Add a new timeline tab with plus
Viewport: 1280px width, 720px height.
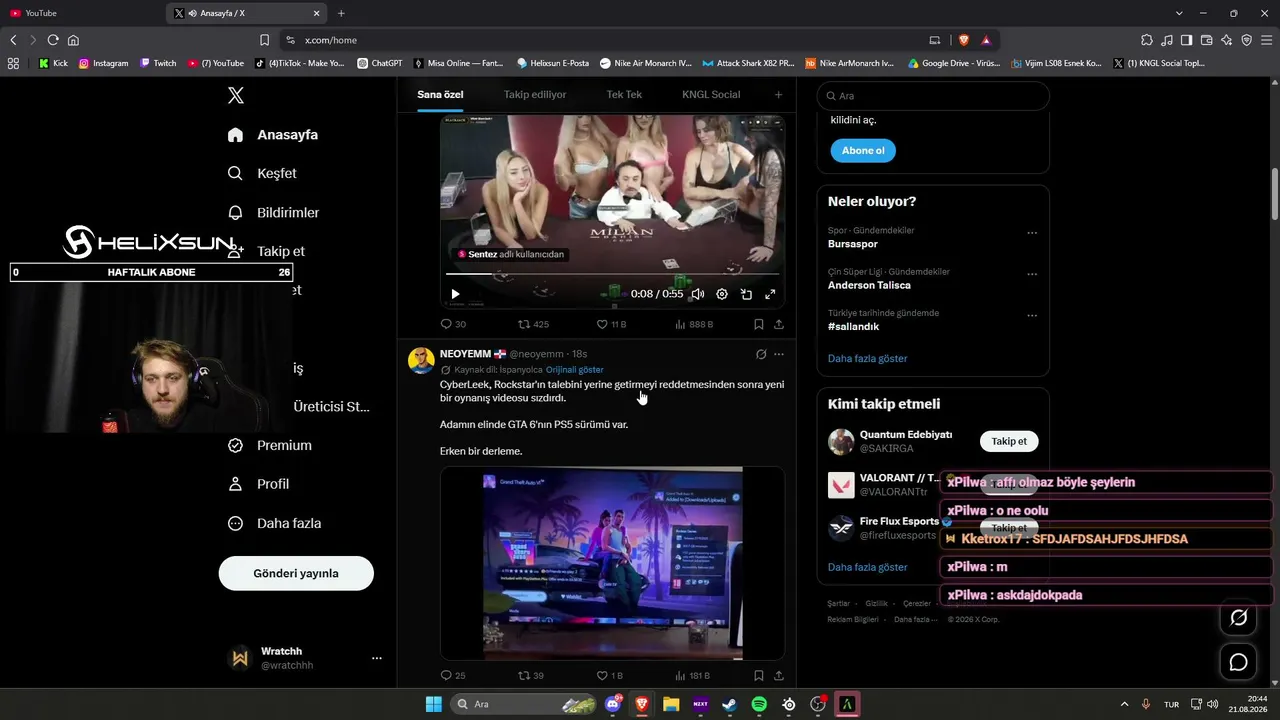[778, 95]
